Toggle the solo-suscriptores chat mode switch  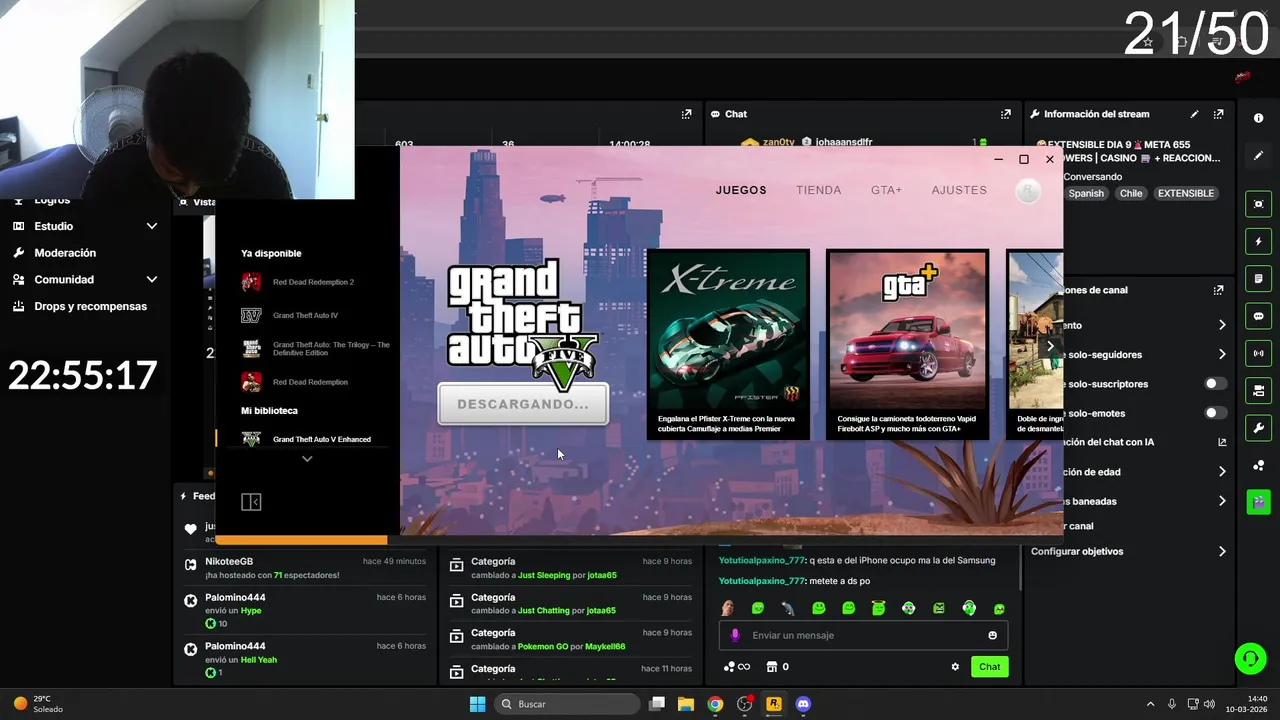1215,384
